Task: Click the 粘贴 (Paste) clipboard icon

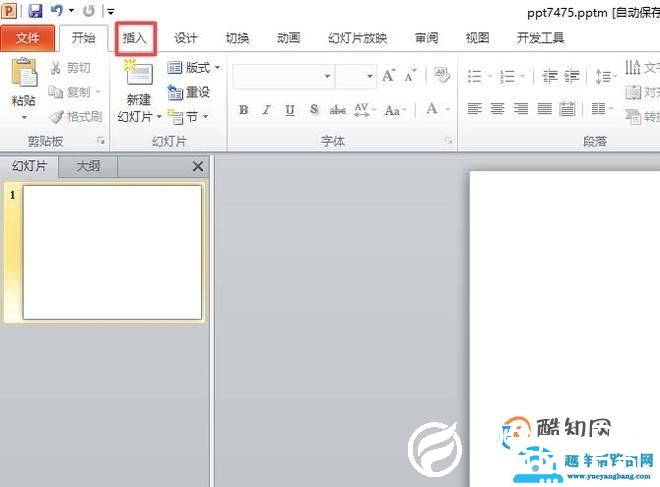Action: pyautogui.click(x=24, y=74)
